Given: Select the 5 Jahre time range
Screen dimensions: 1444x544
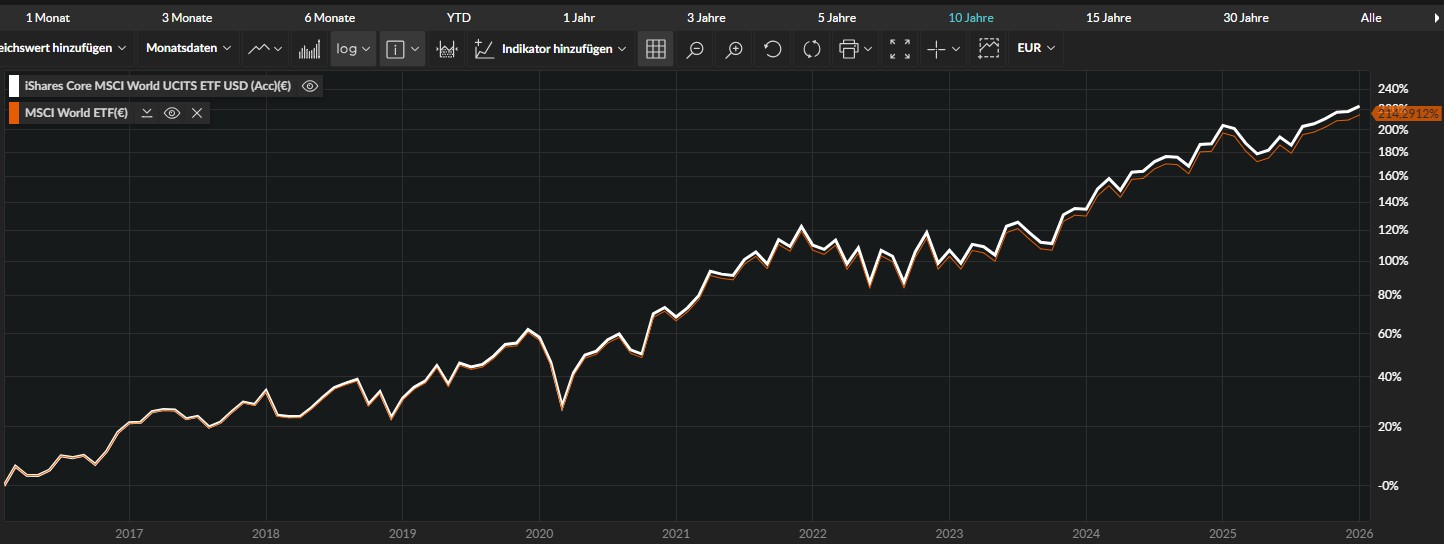Looking at the screenshot, I should pos(836,18).
